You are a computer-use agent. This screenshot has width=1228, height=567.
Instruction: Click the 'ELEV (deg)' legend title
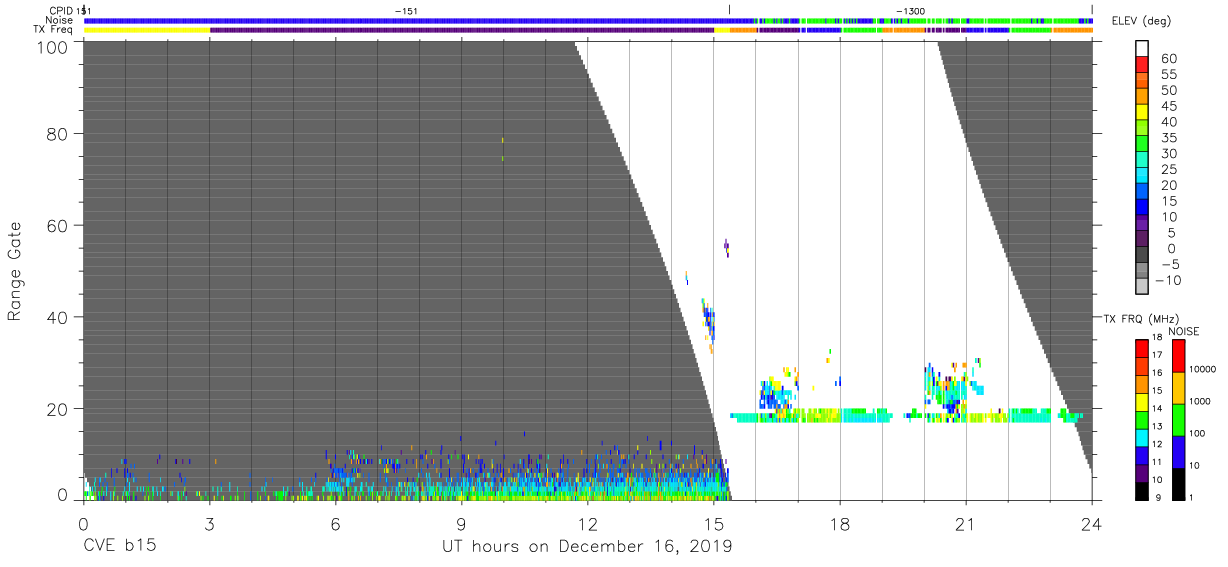(1141, 22)
